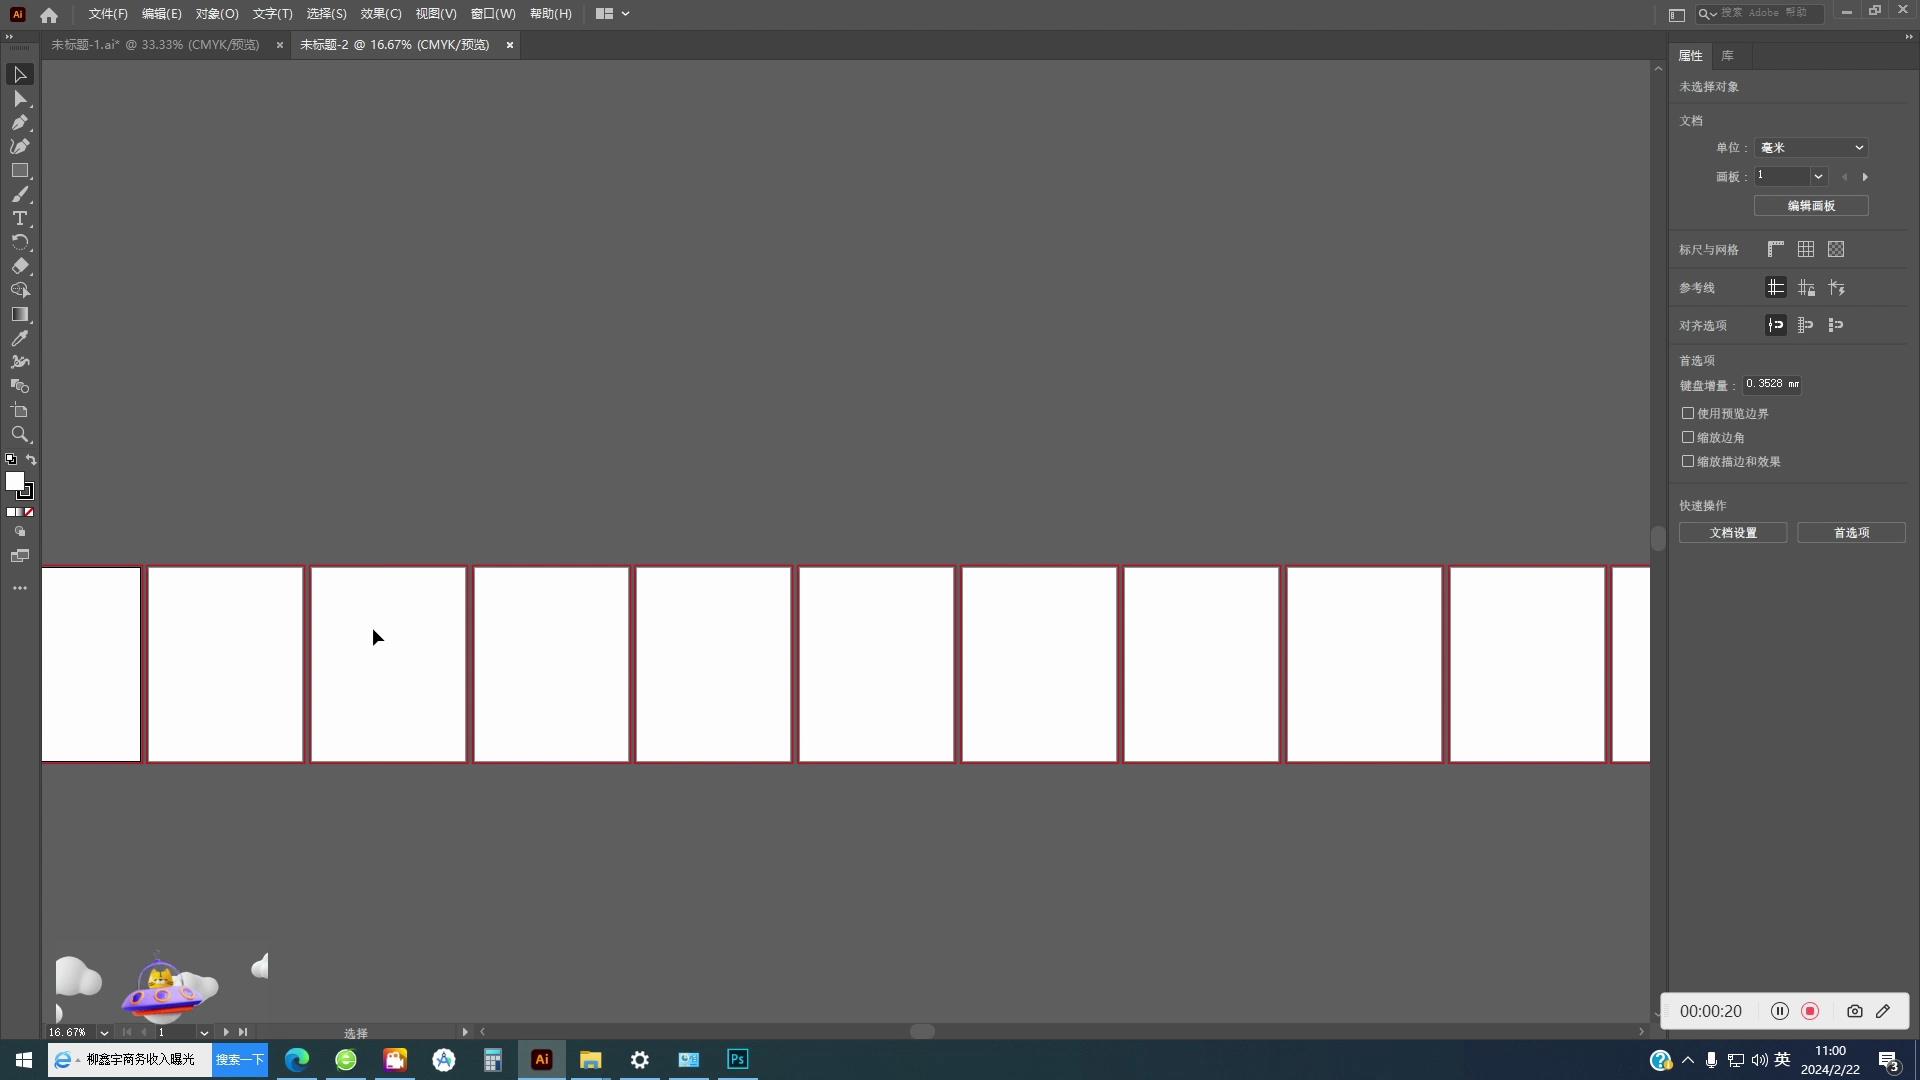Switch to 未标题-1.ai document tab

pos(155,45)
